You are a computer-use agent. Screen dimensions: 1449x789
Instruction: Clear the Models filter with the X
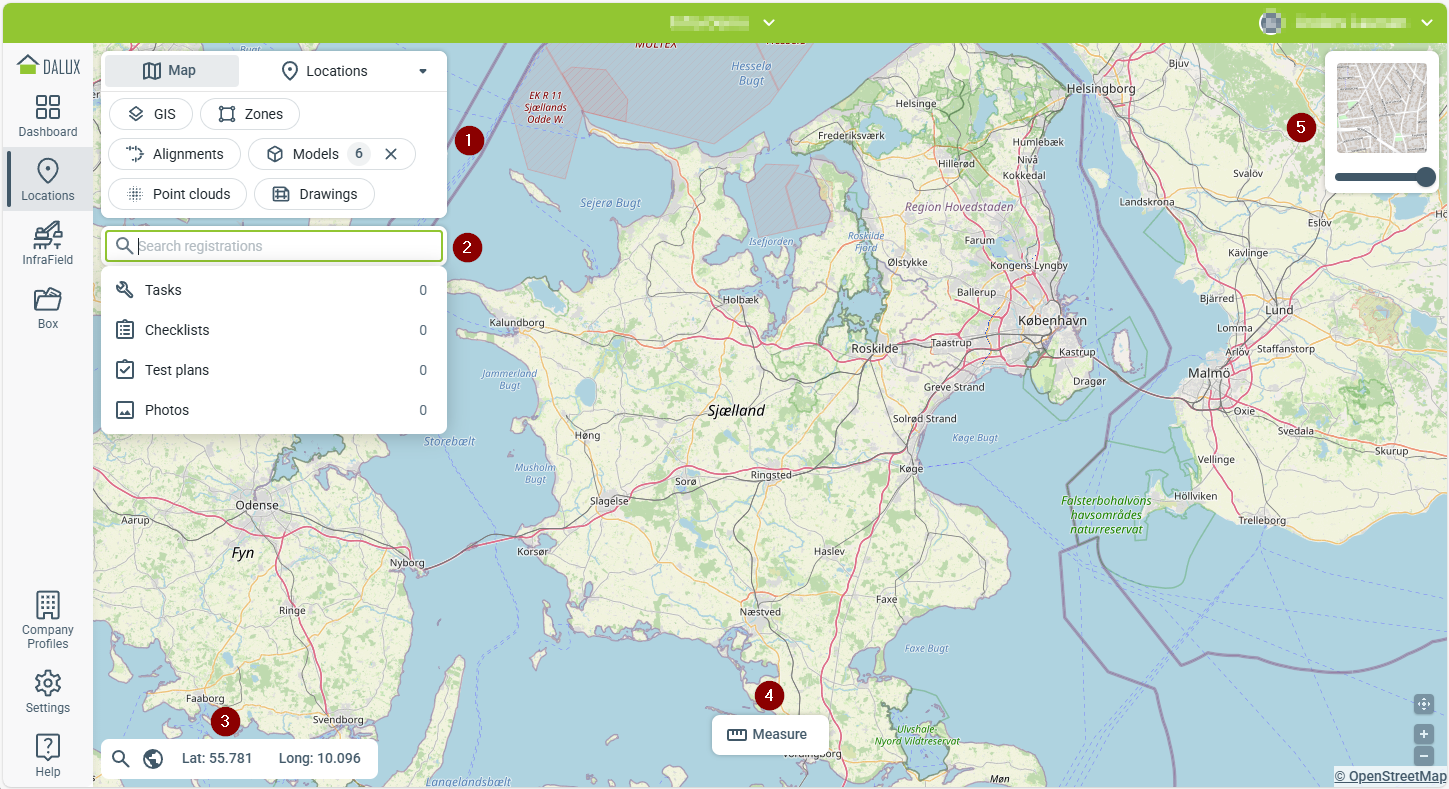click(x=391, y=154)
